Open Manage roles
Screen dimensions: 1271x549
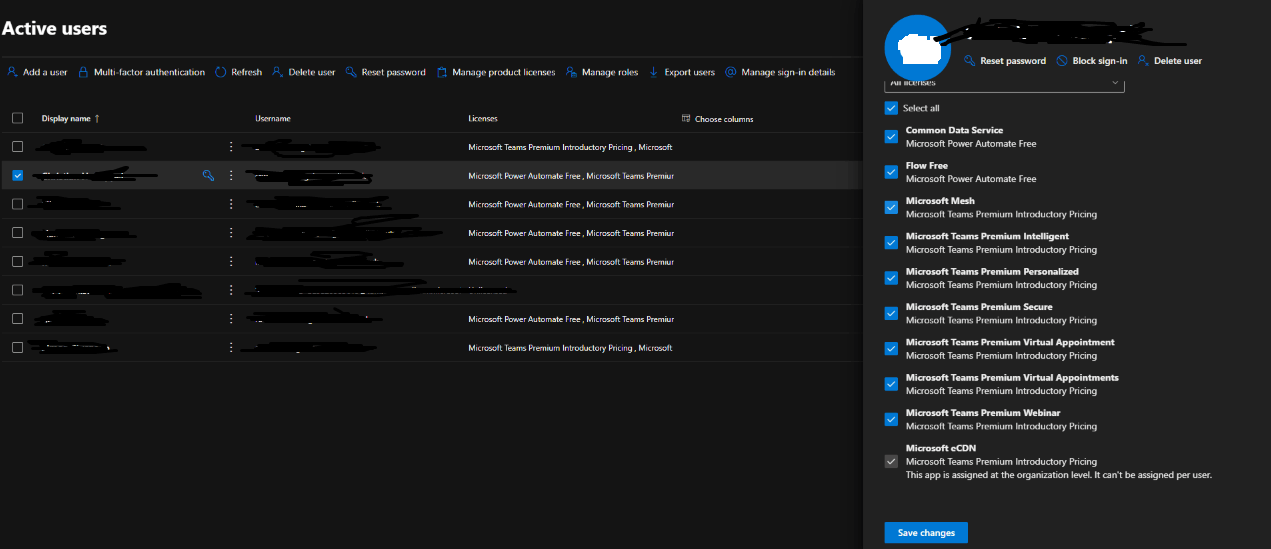602,72
